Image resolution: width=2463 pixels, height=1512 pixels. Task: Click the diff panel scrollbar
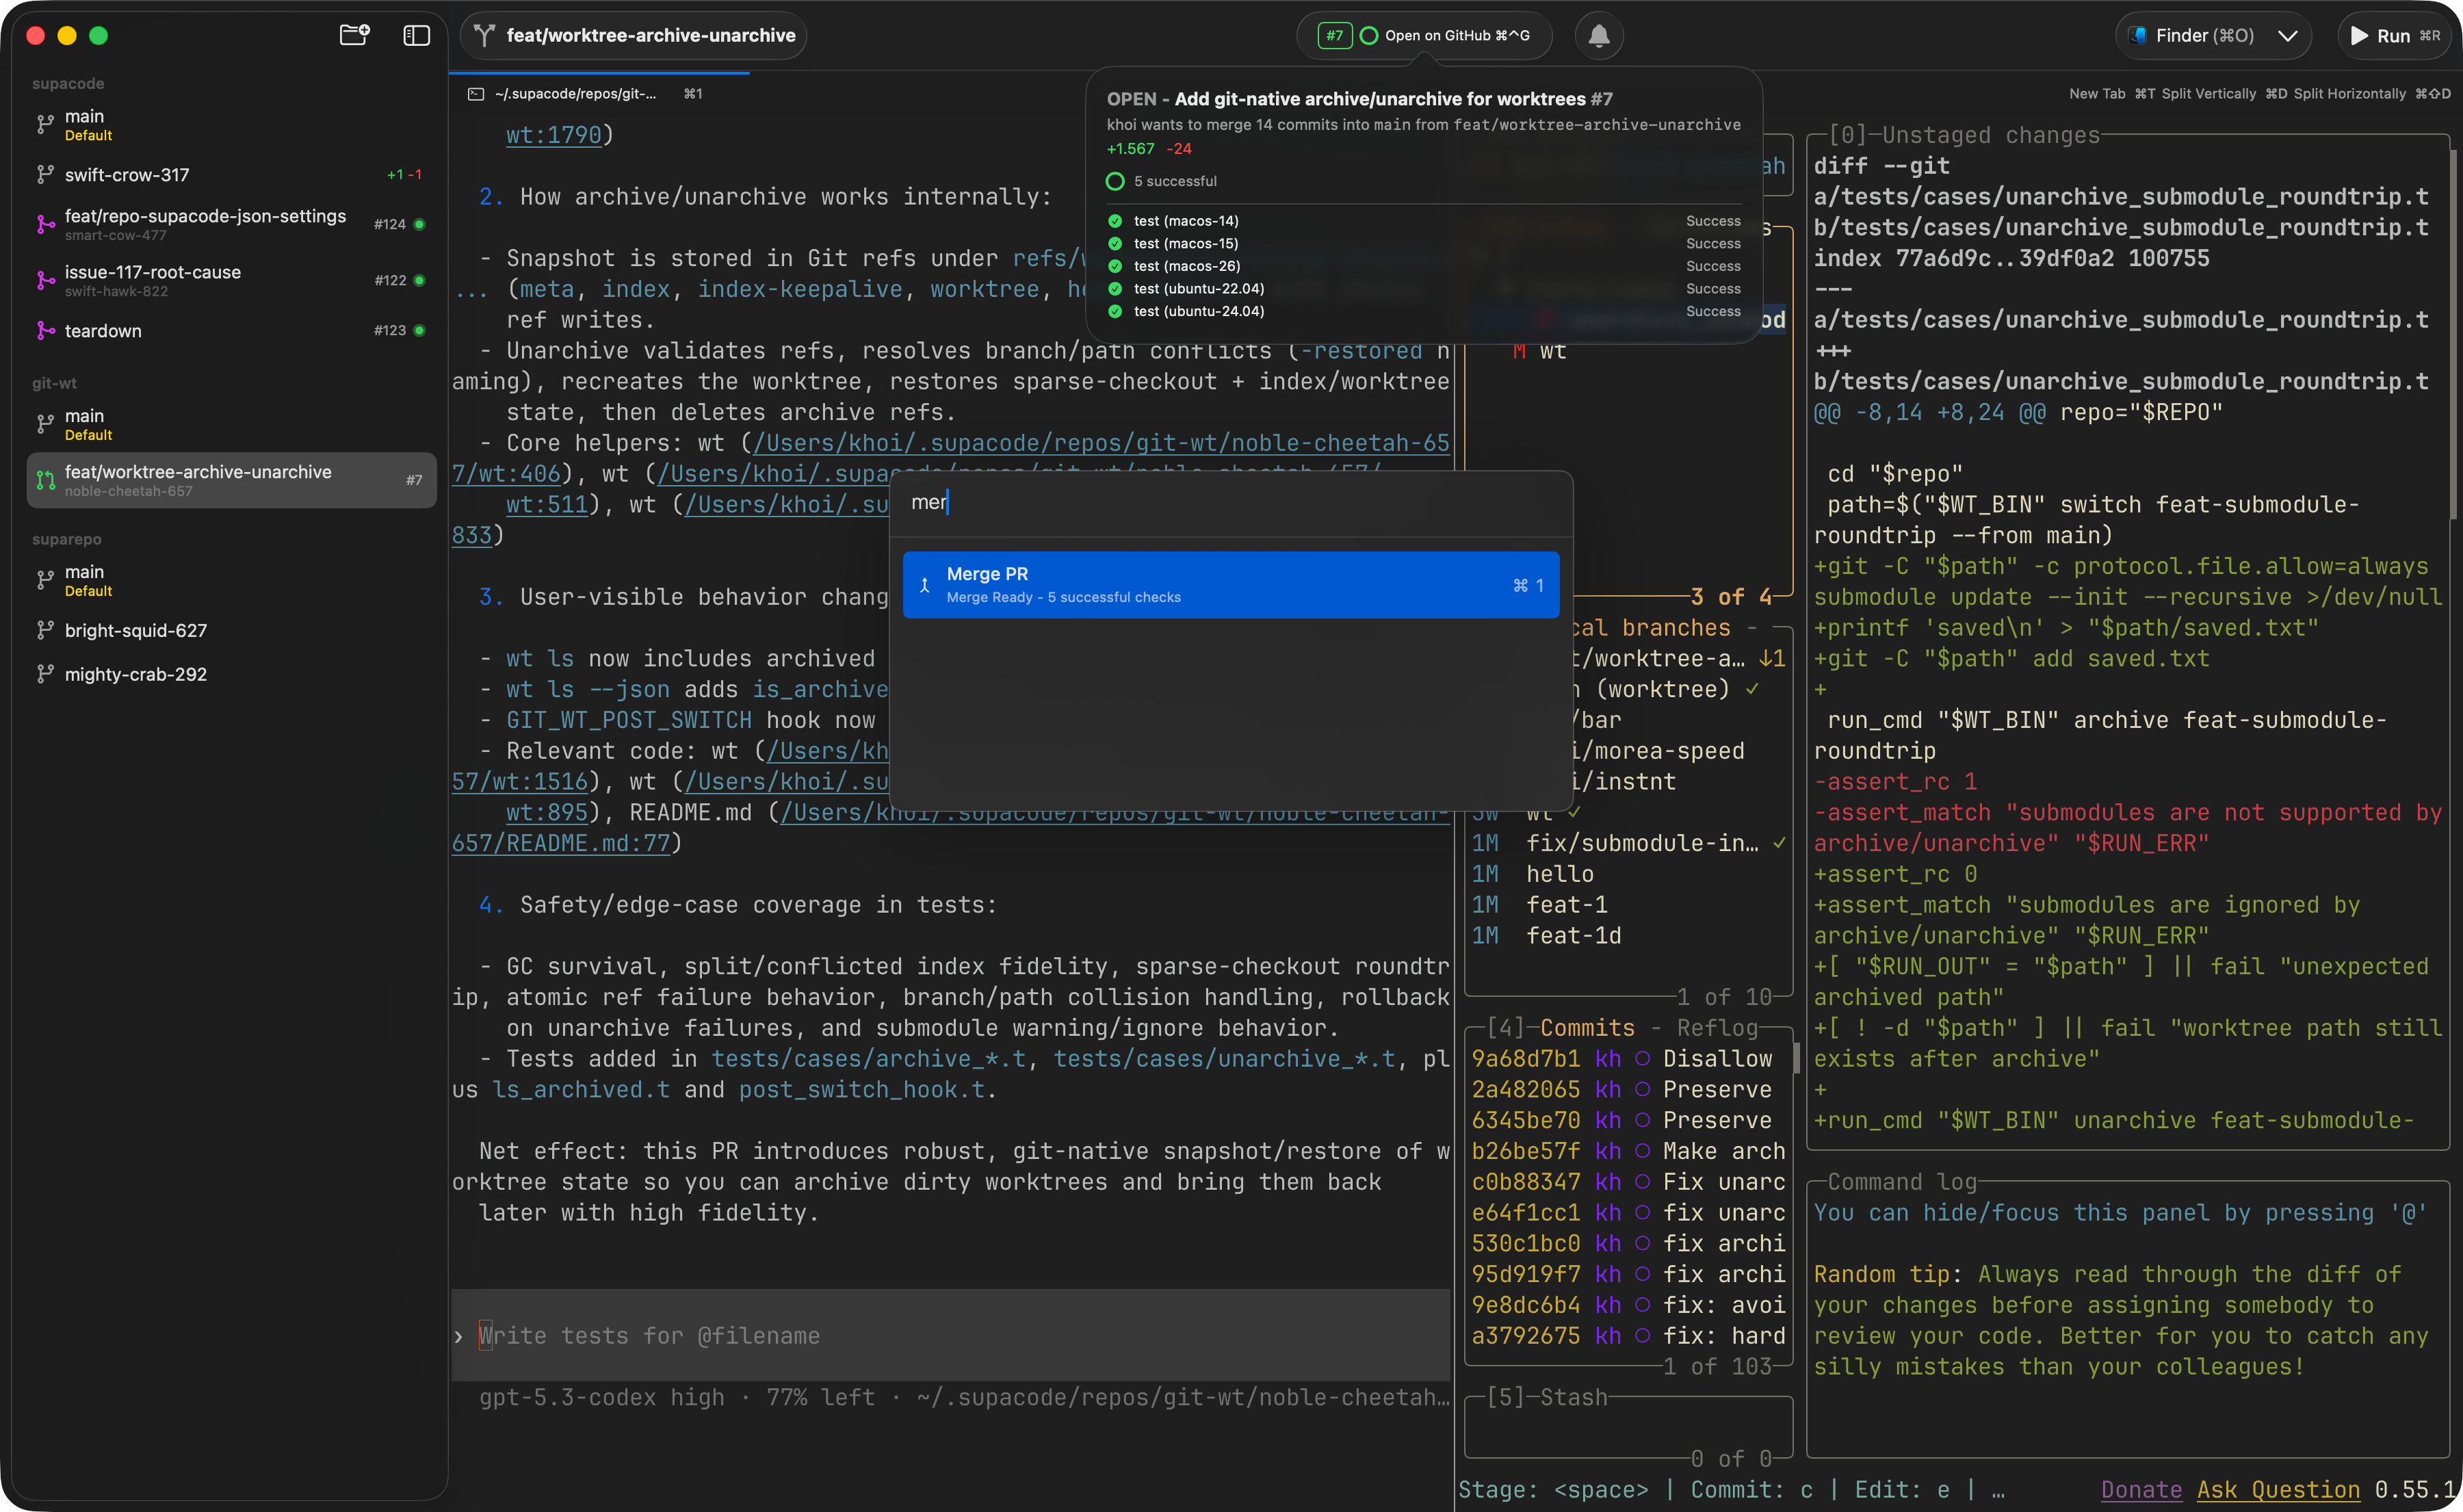[x=2452, y=335]
